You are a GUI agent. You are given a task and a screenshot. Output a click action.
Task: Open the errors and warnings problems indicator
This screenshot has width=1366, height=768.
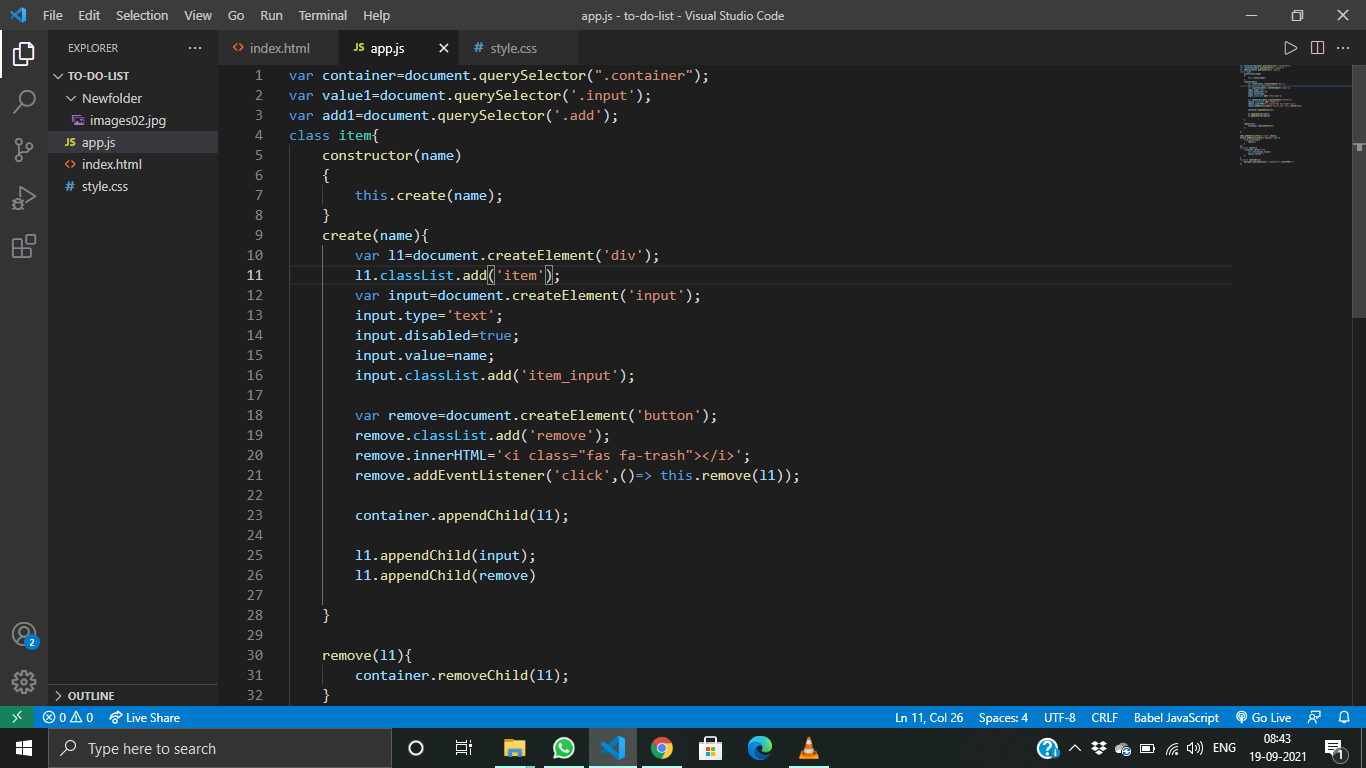(68, 717)
